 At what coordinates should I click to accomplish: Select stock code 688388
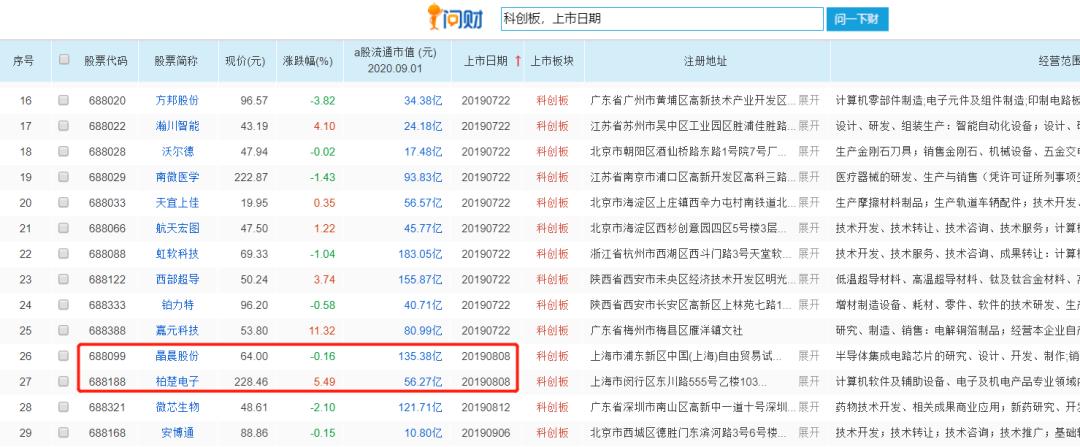tap(107, 331)
